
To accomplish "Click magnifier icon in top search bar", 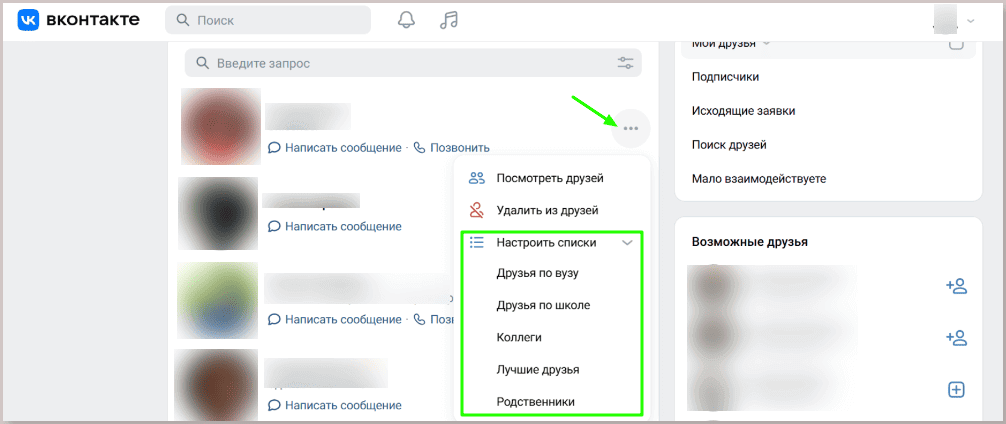I will [x=183, y=20].
